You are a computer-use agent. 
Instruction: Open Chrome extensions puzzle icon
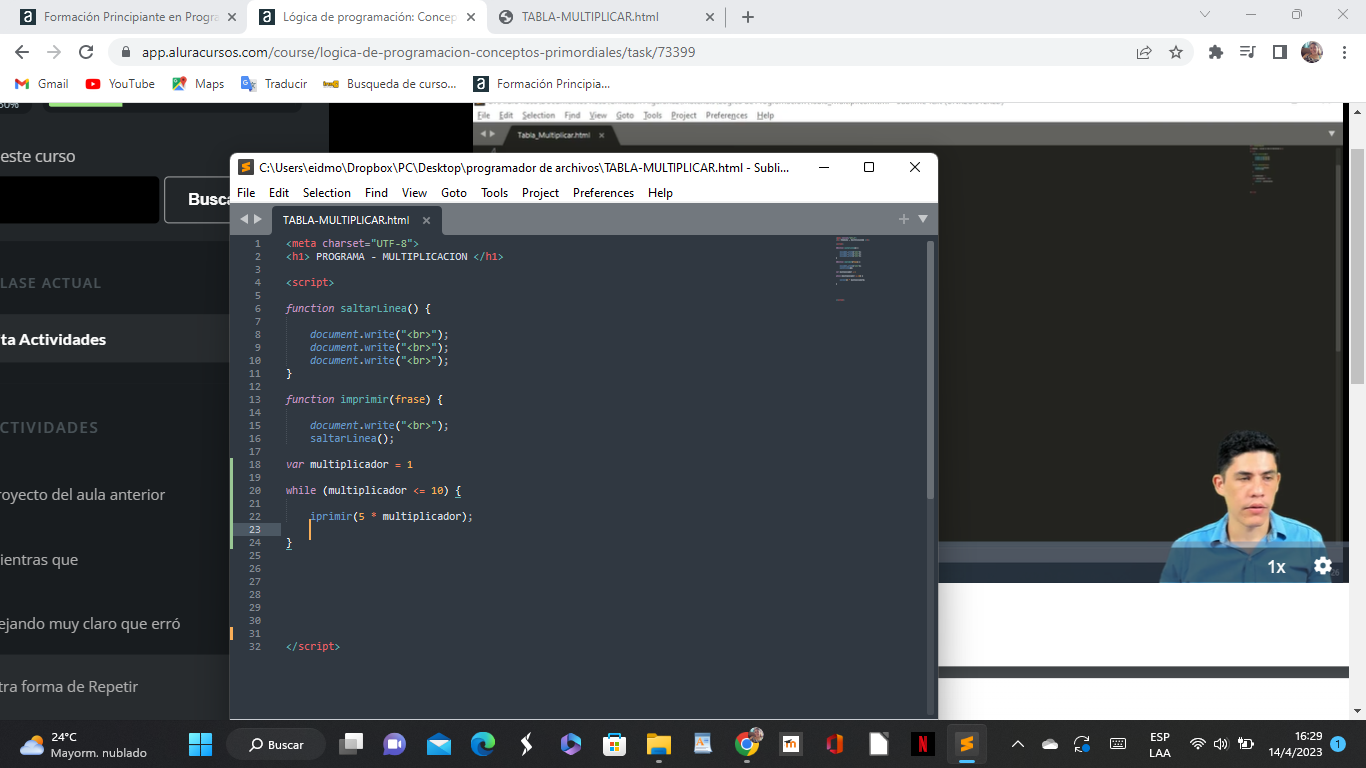pyautogui.click(x=1216, y=52)
